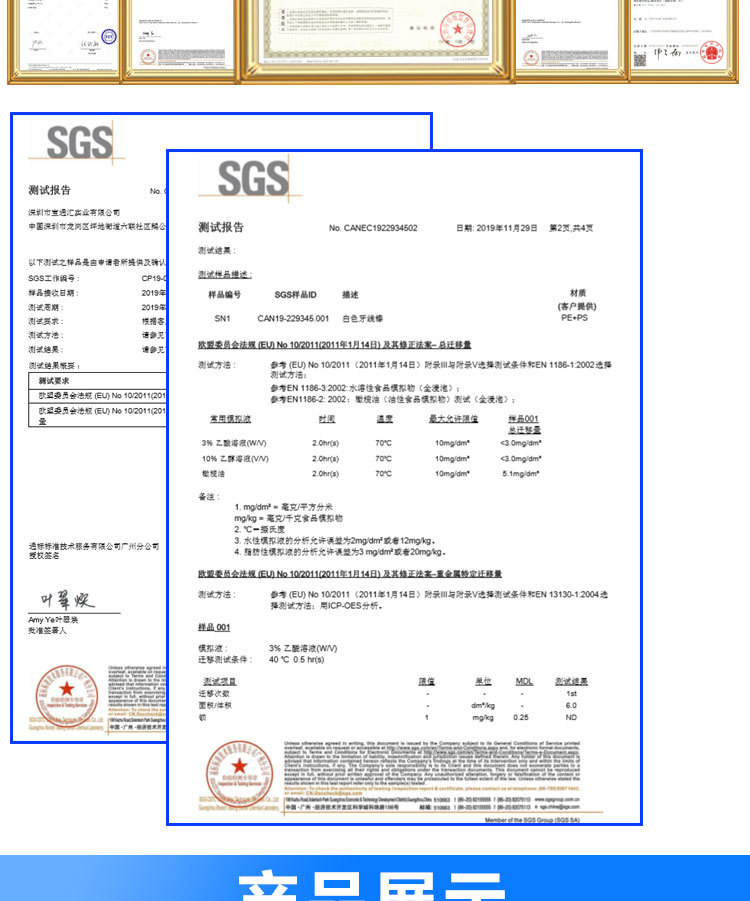The width and height of the screenshot is (750, 901).
Task: Select the QR code on the rightmost certificate
Action: pos(639,60)
